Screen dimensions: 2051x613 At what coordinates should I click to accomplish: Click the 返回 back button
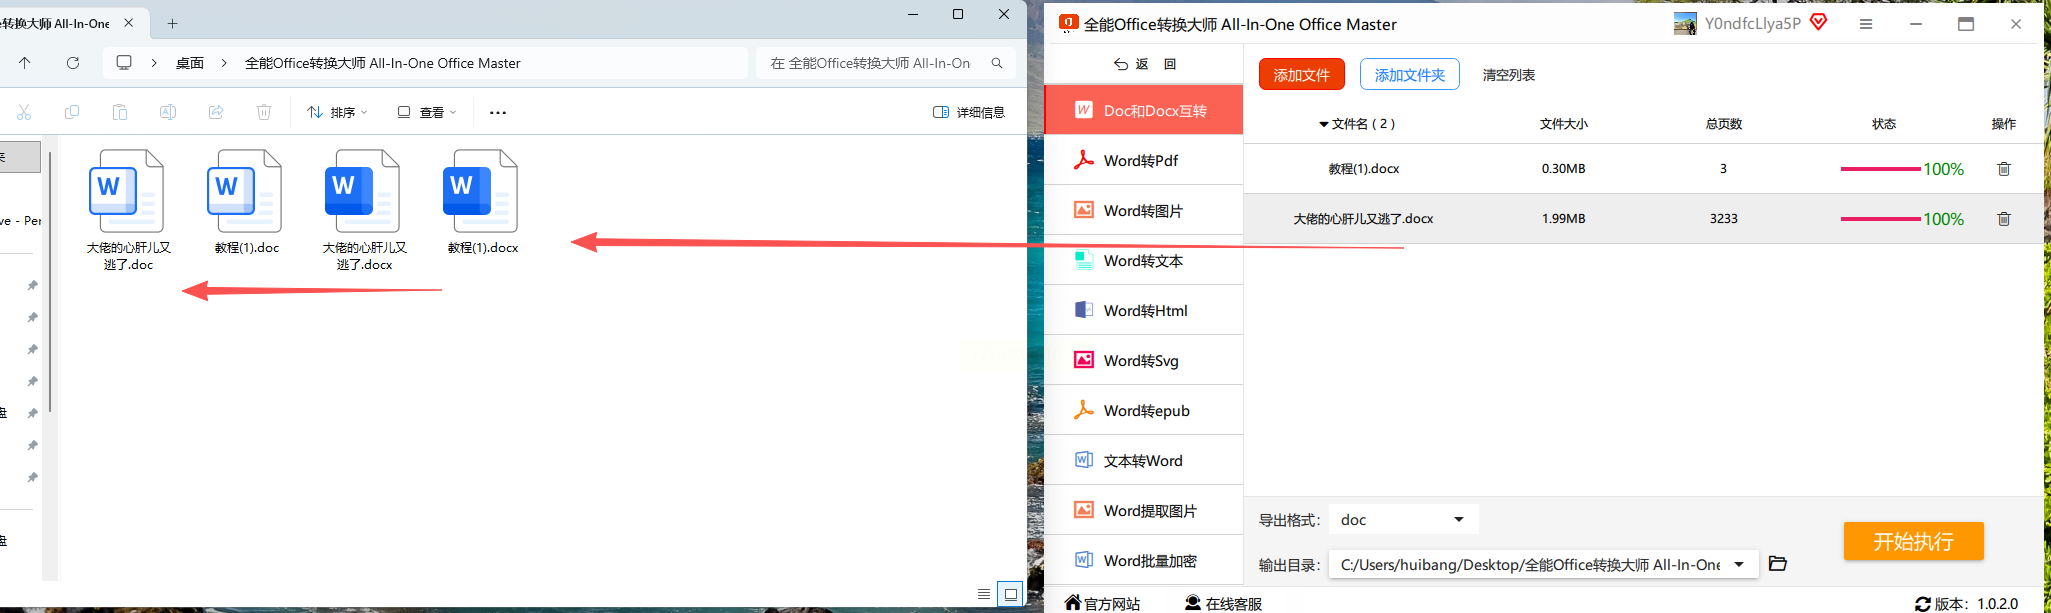pos(1145,64)
